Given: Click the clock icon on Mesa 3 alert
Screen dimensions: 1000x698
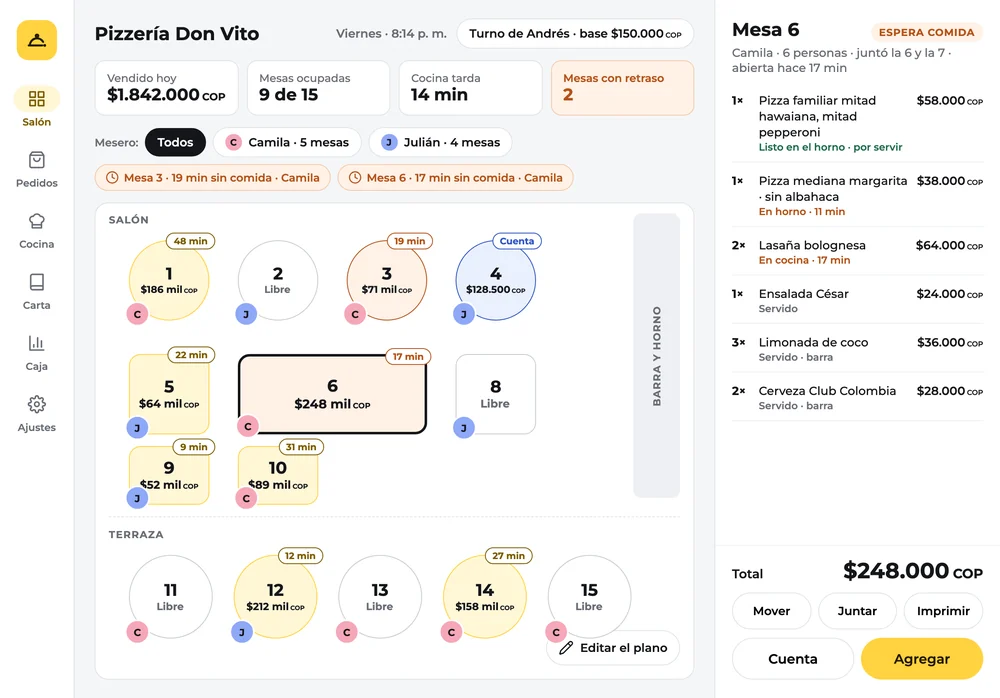Looking at the screenshot, I should point(112,178).
